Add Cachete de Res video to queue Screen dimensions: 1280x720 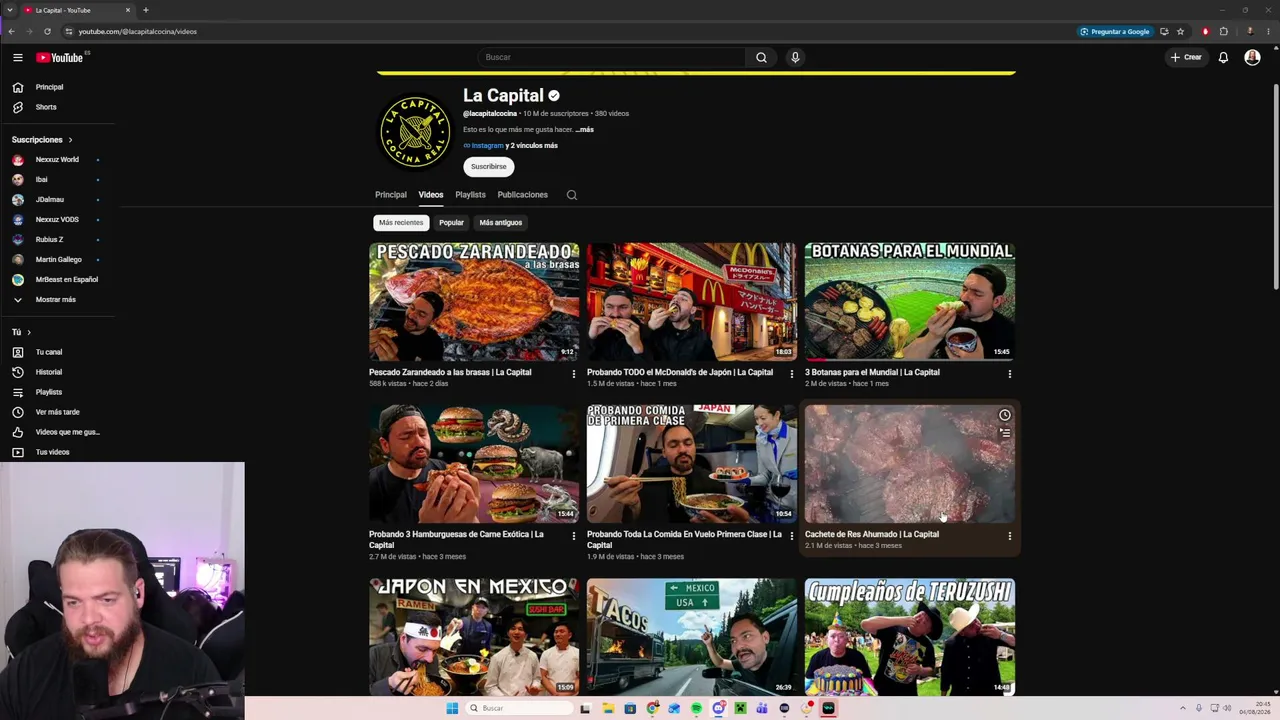tap(1005, 433)
